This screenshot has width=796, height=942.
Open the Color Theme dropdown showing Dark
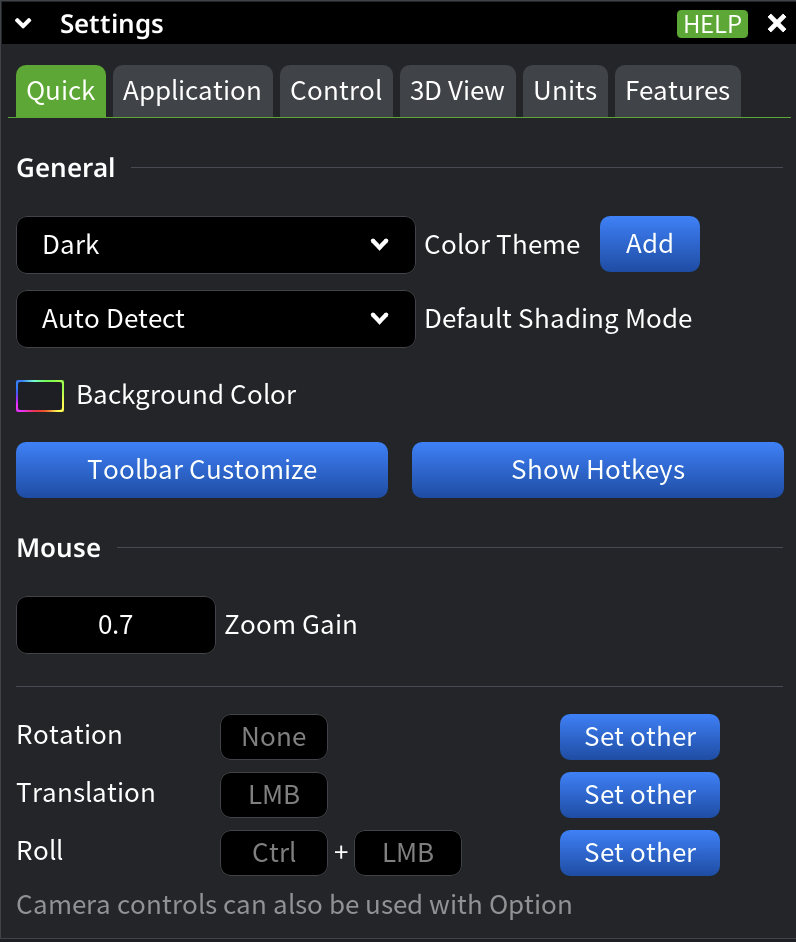pyautogui.click(x=215, y=244)
